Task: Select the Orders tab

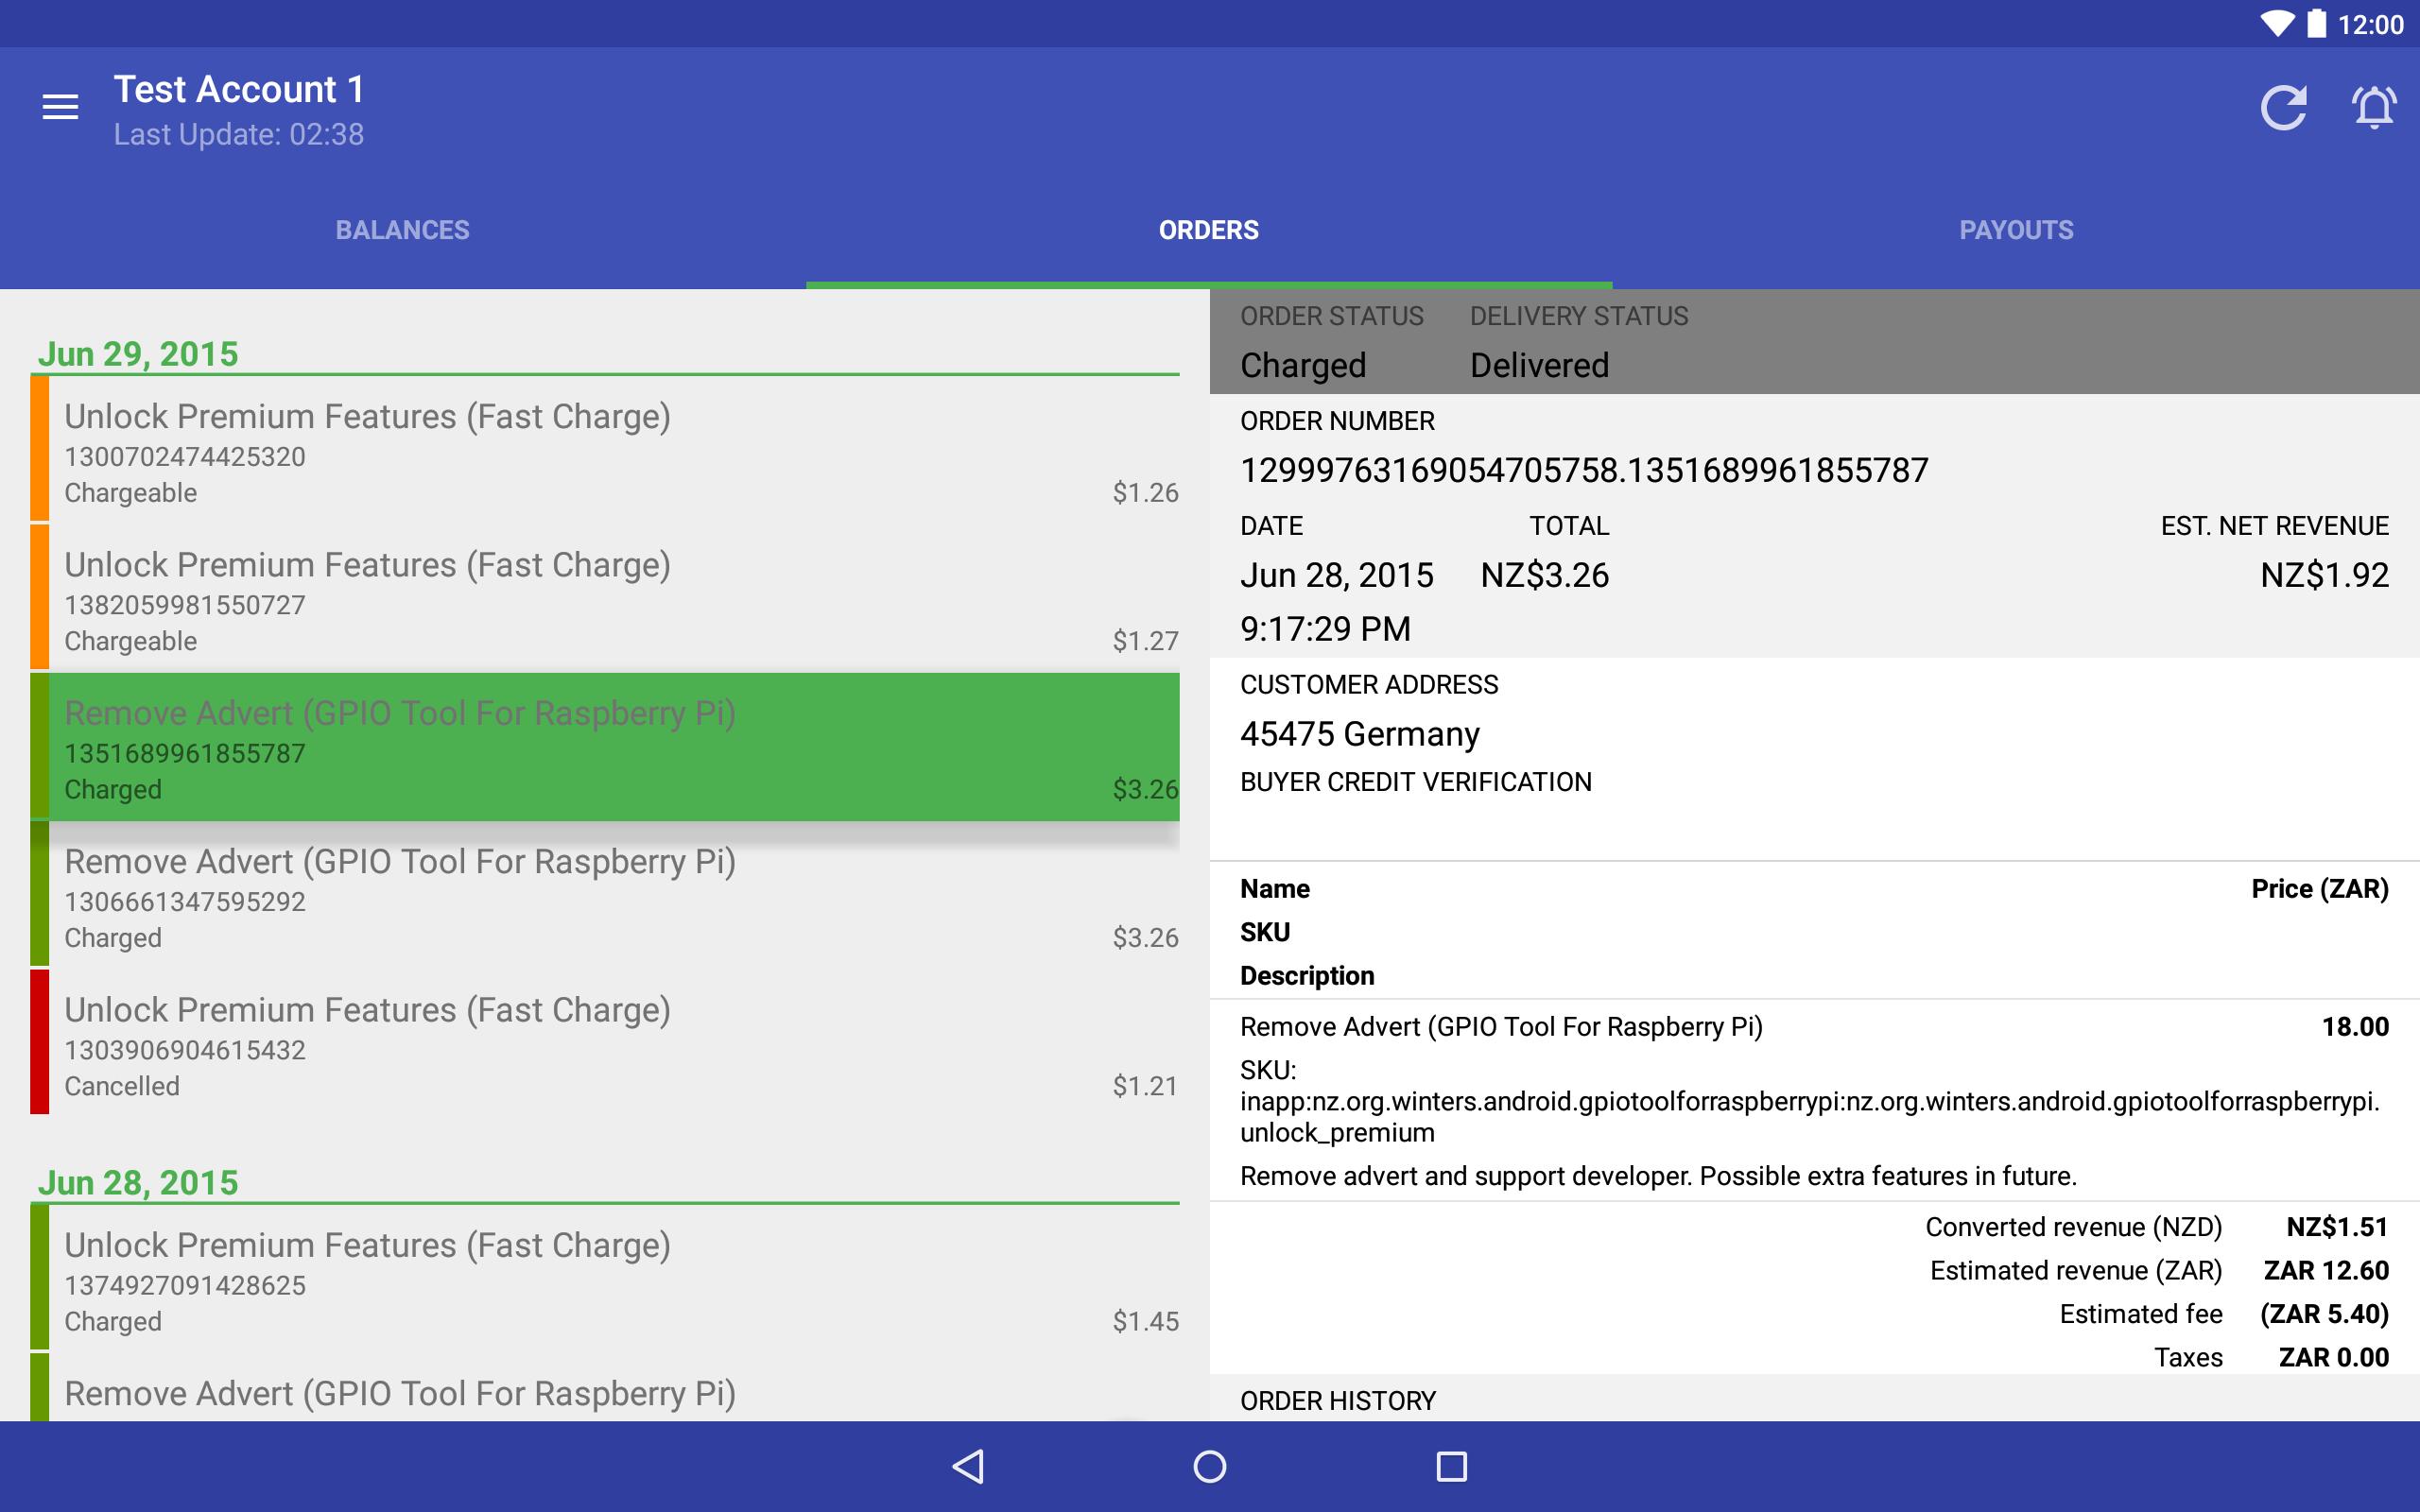Action: coord(1208,230)
